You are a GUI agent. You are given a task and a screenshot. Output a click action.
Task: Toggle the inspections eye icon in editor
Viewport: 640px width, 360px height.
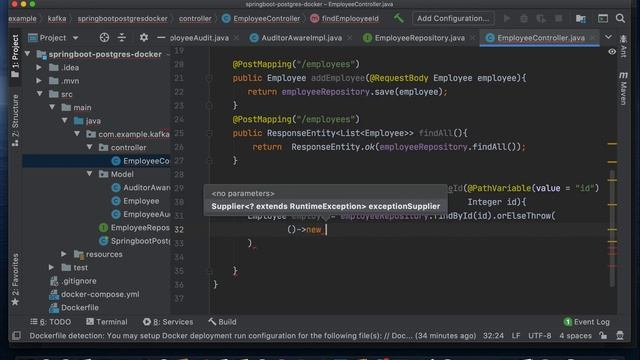612,52
